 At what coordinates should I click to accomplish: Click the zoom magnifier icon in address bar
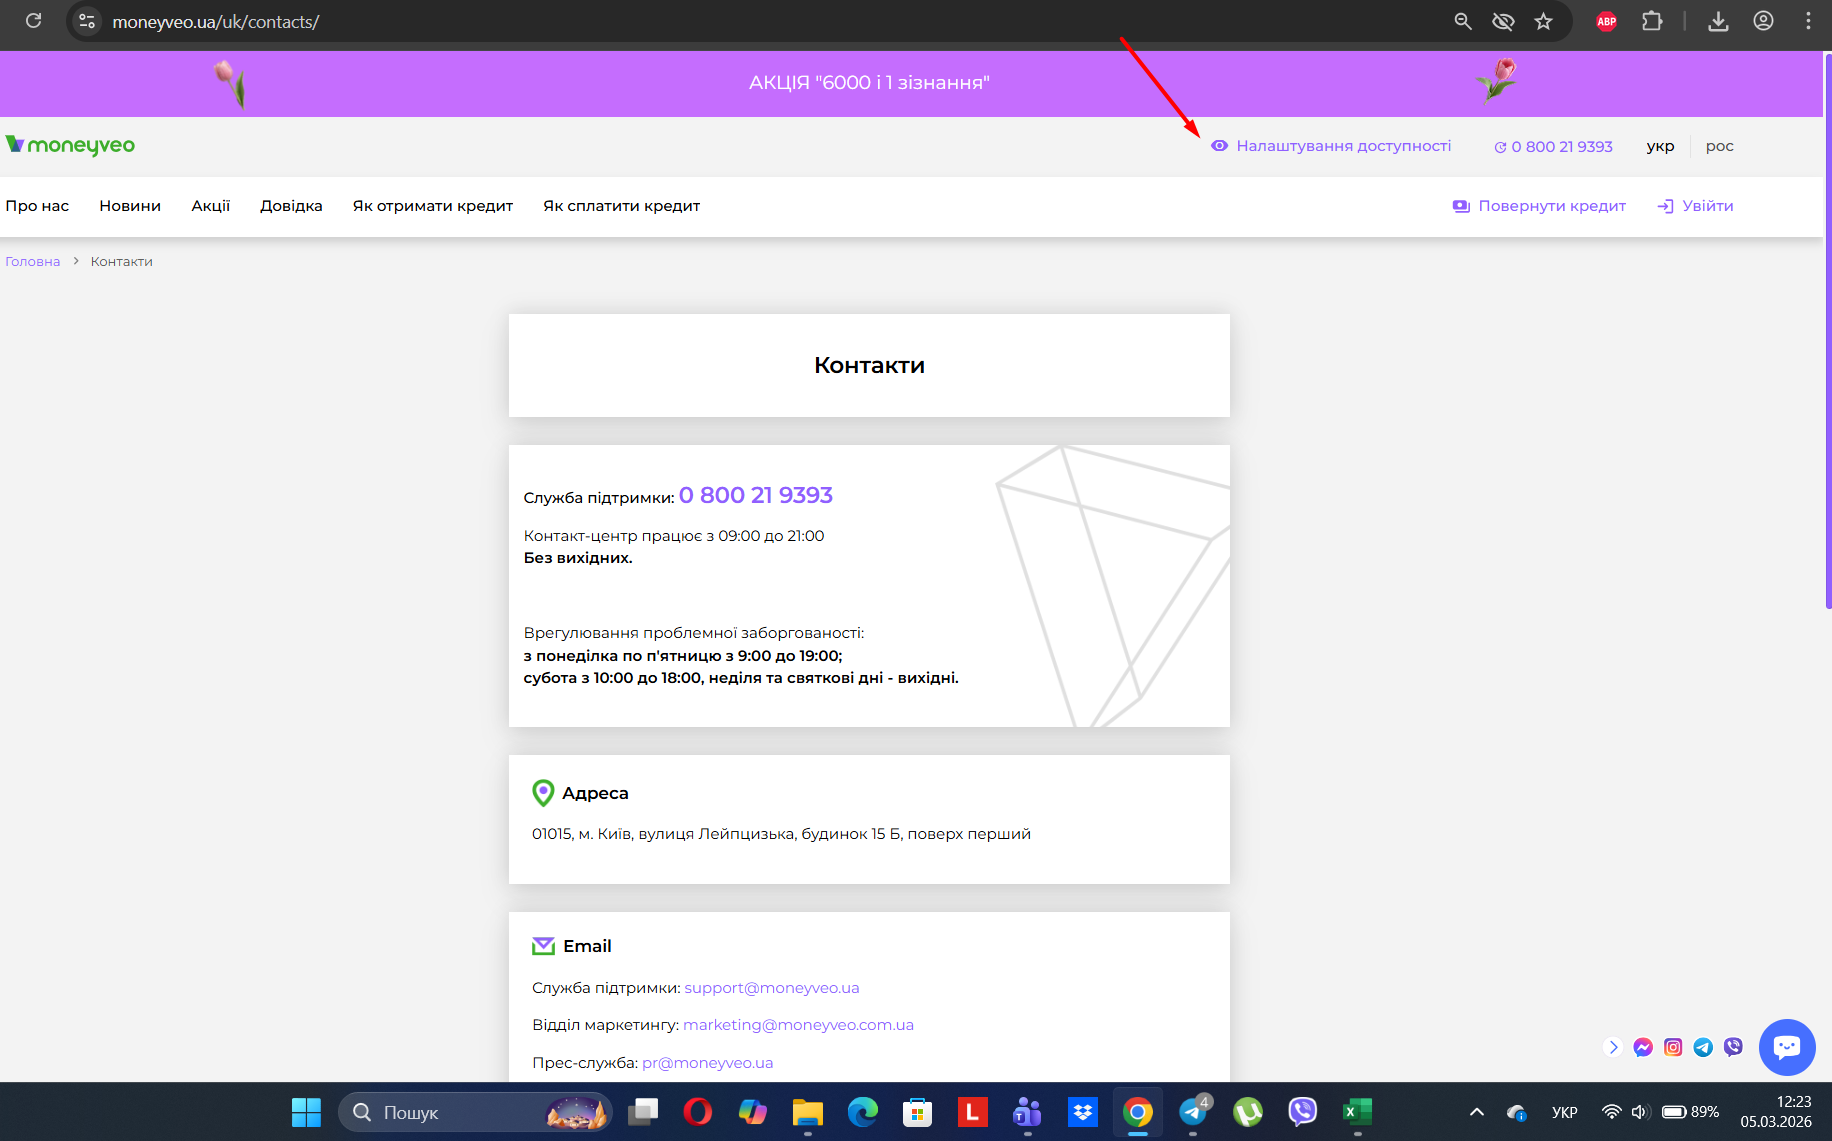tap(1463, 21)
